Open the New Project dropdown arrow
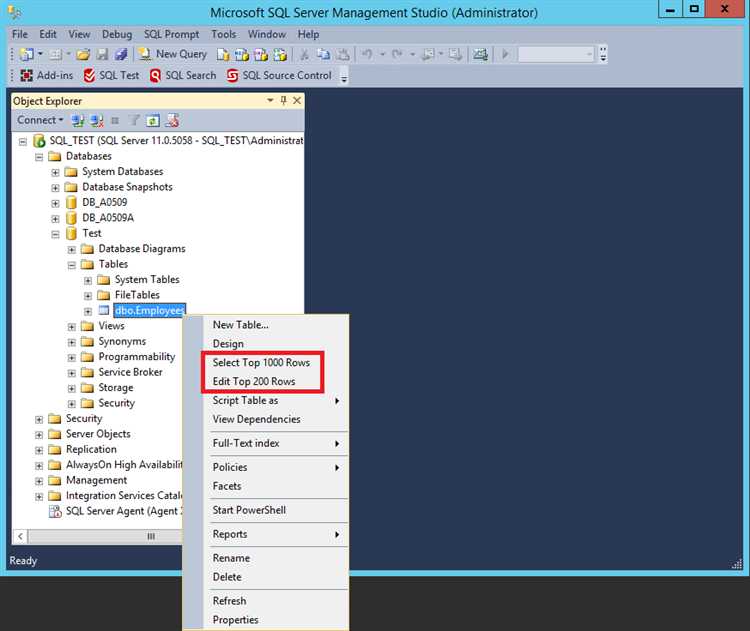The image size is (750, 631). pos(40,54)
